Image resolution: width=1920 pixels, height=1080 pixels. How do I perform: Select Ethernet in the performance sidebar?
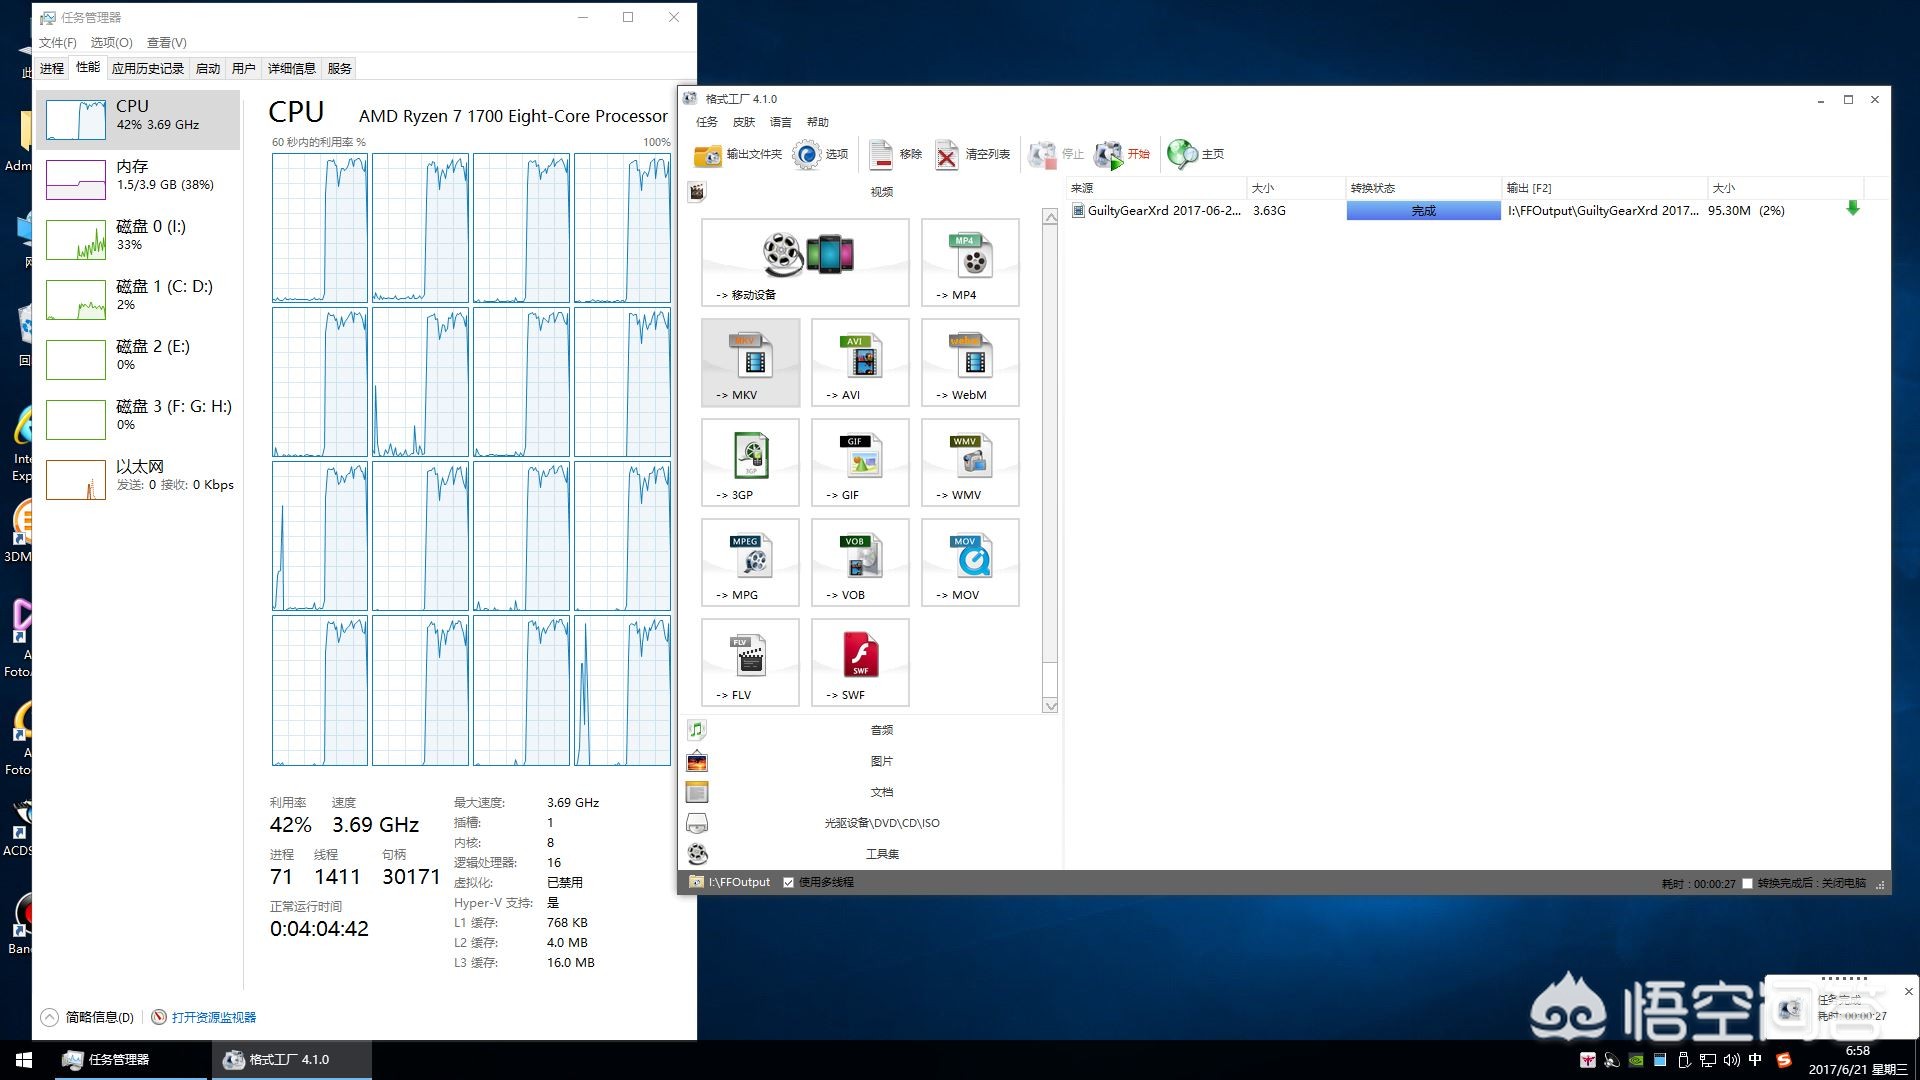tap(139, 480)
